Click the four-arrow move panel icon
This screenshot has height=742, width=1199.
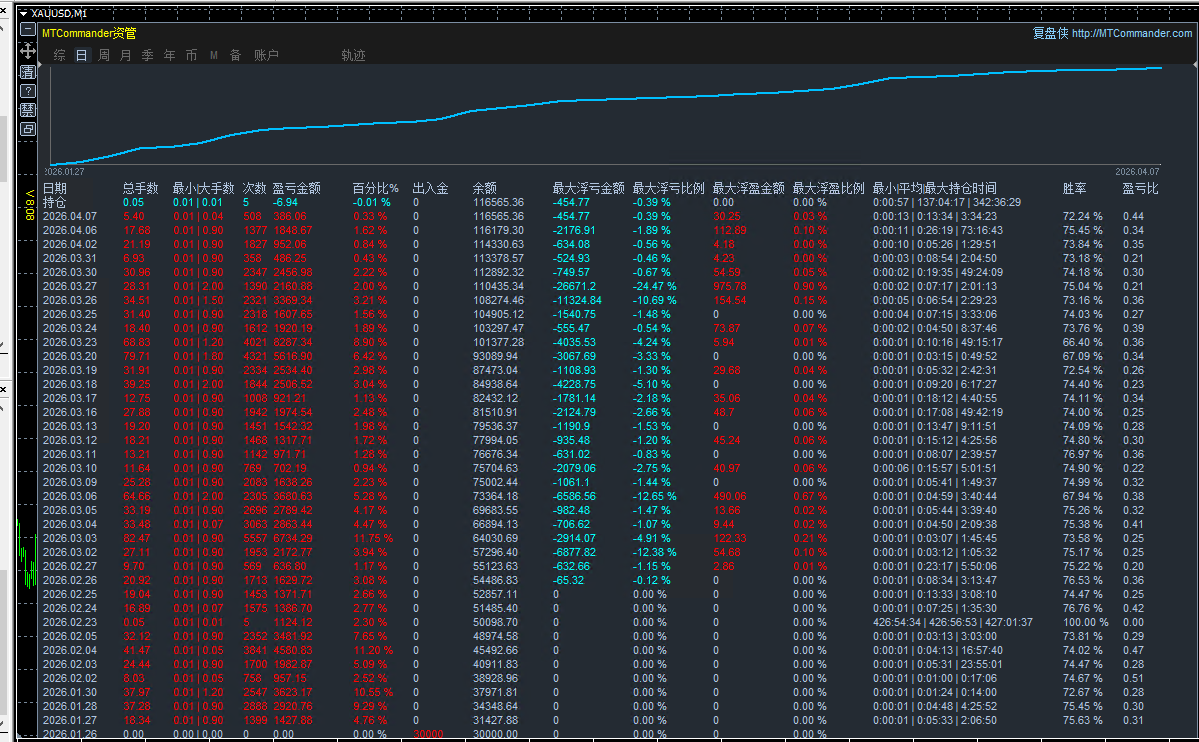pos(27,49)
